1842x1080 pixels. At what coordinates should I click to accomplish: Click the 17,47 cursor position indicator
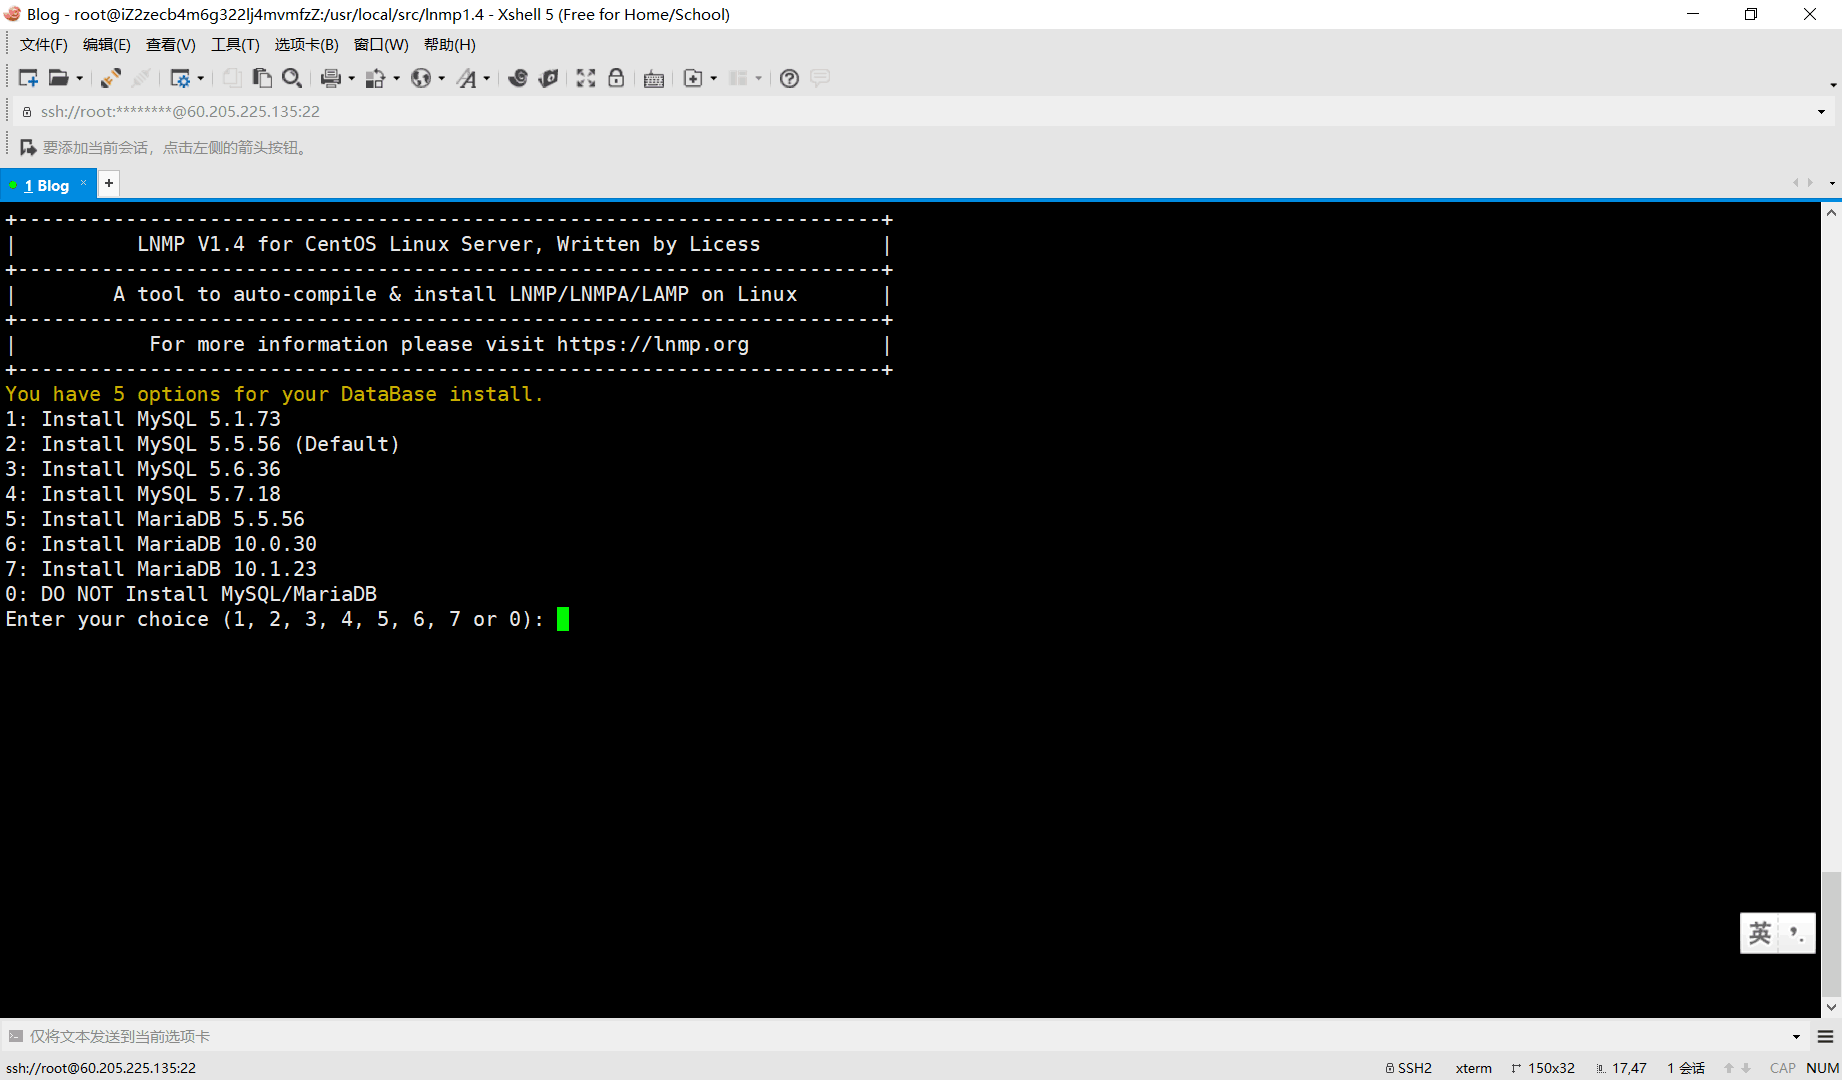click(1622, 1068)
